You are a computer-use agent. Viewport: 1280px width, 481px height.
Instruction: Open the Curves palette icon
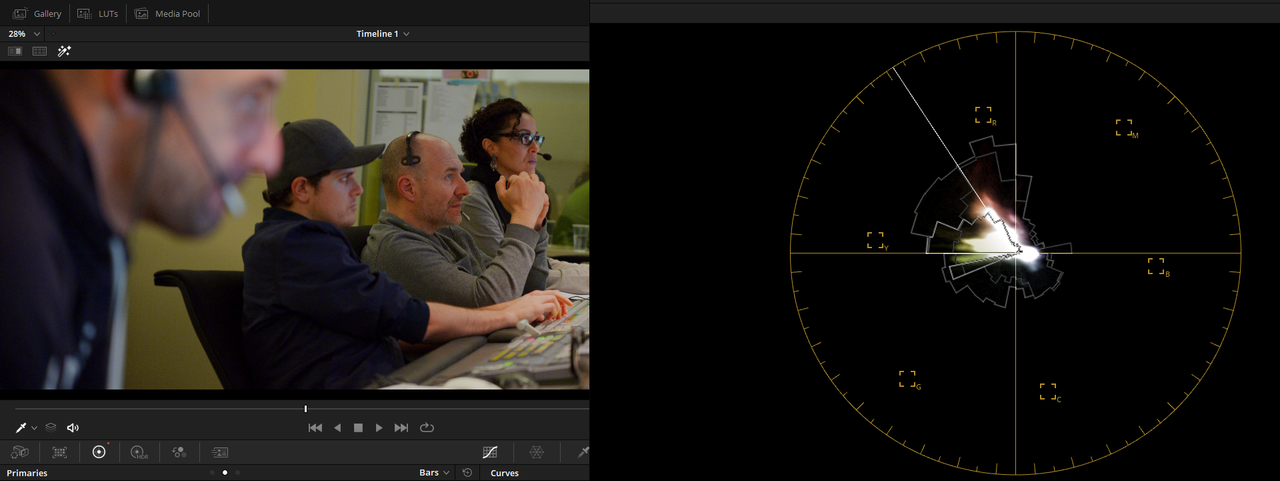click(490, 452)
